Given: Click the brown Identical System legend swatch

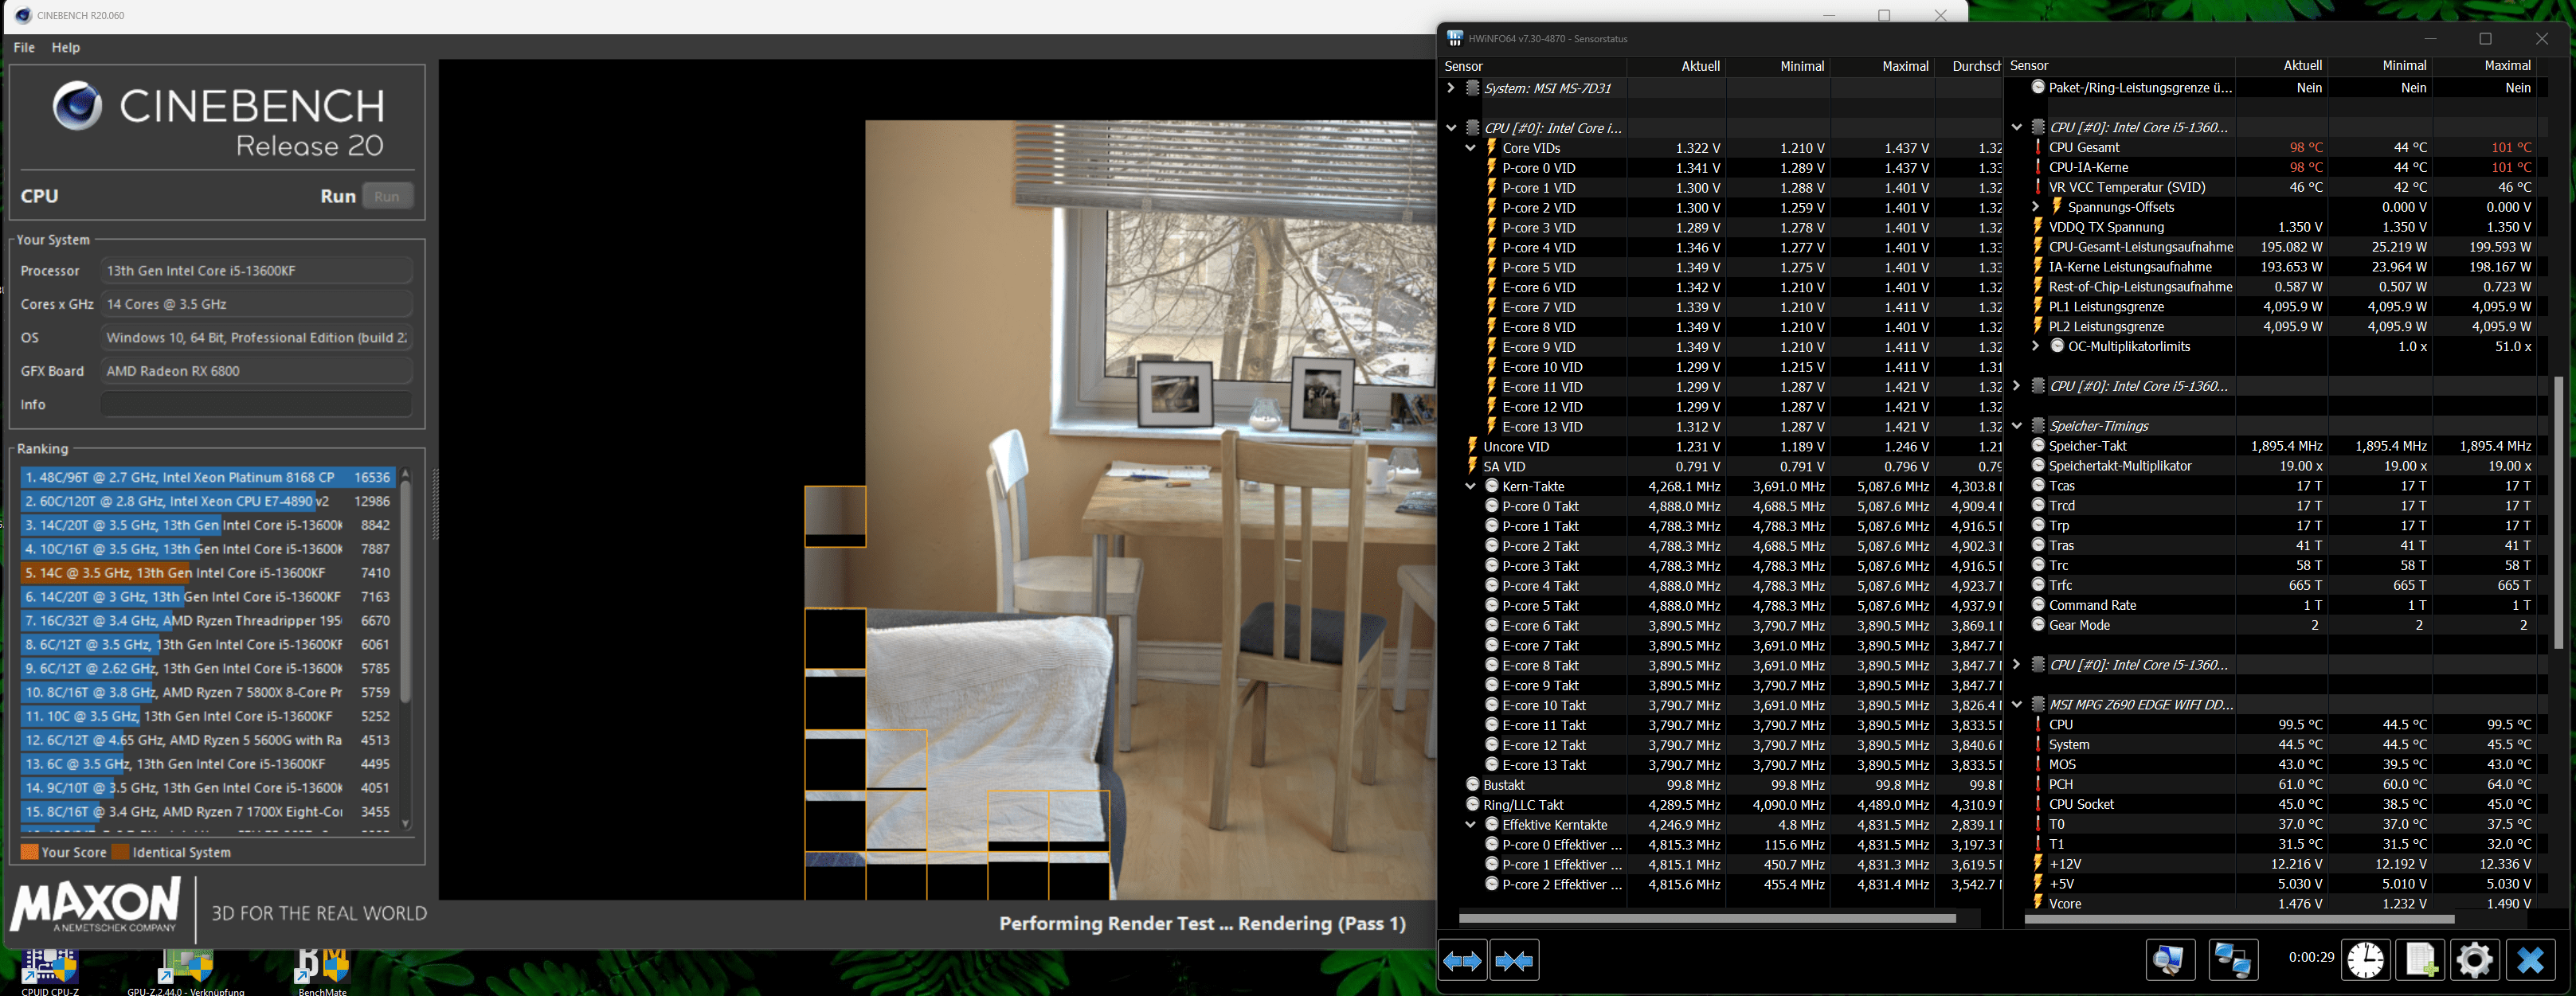Looking at the screenshot, I should (121, 852).
